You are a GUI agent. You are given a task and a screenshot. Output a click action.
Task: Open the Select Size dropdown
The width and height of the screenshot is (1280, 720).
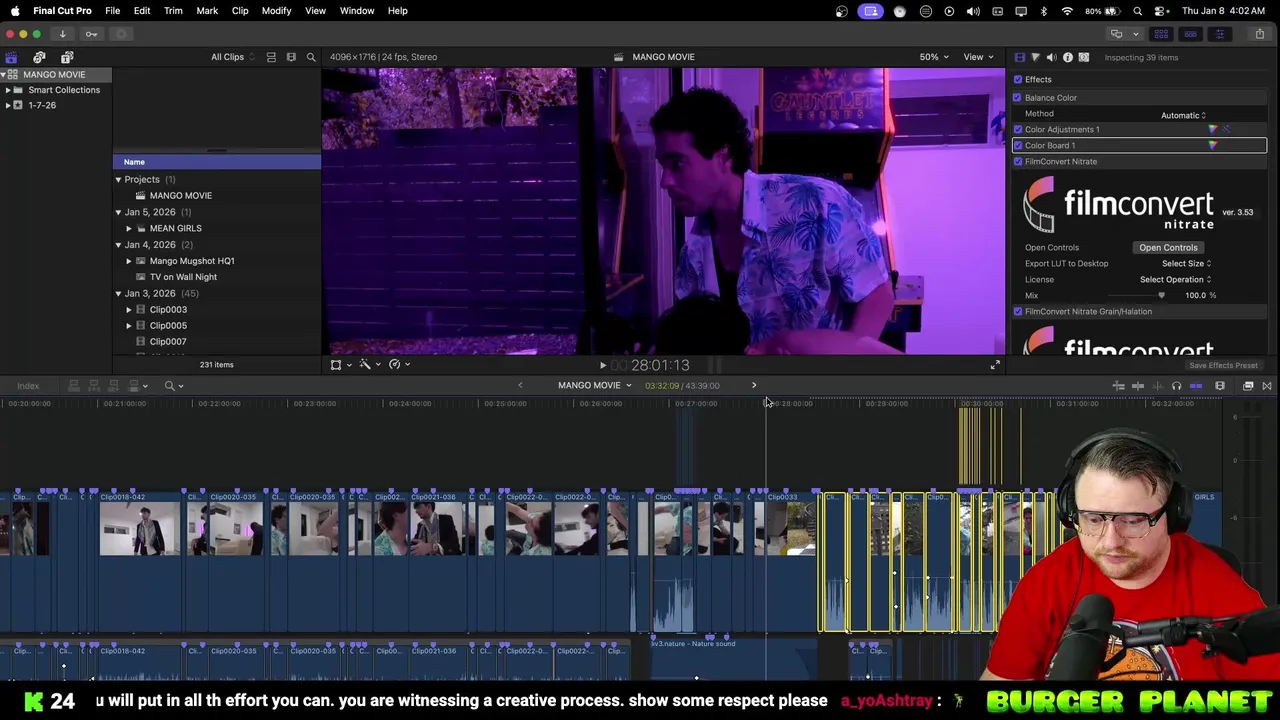tap(1186, 263)
